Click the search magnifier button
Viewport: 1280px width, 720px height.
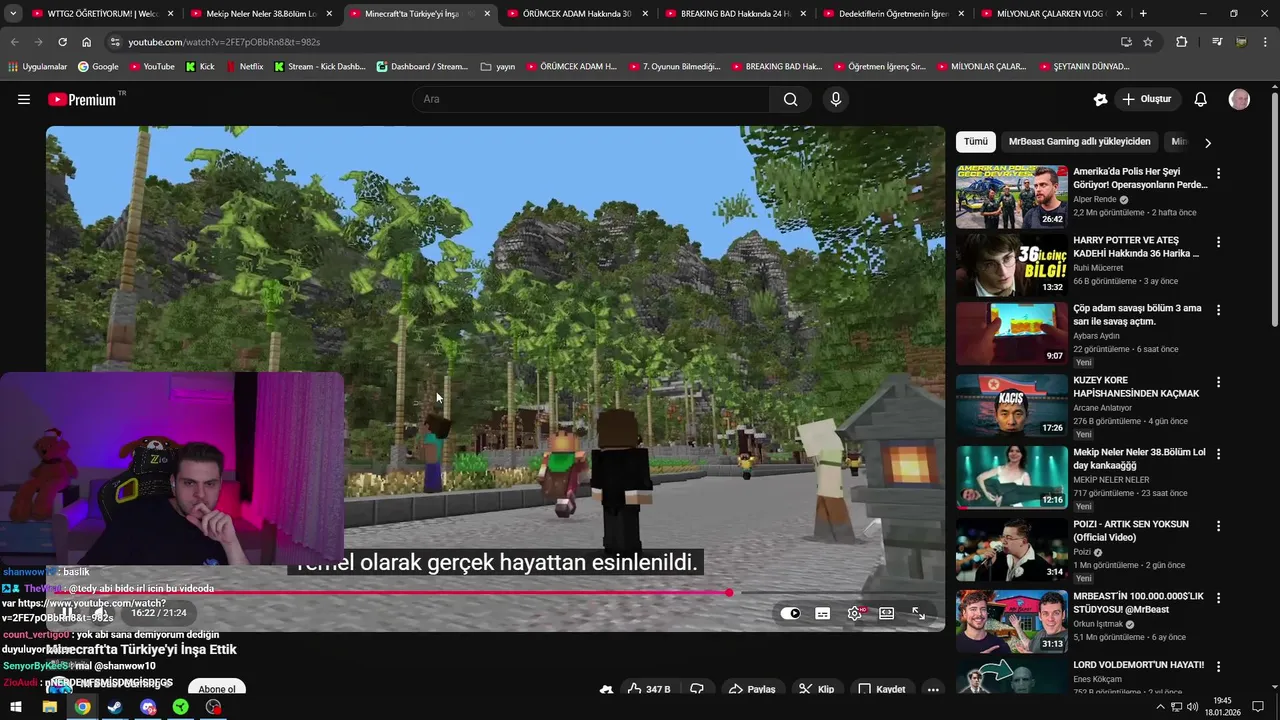[790, 99]
